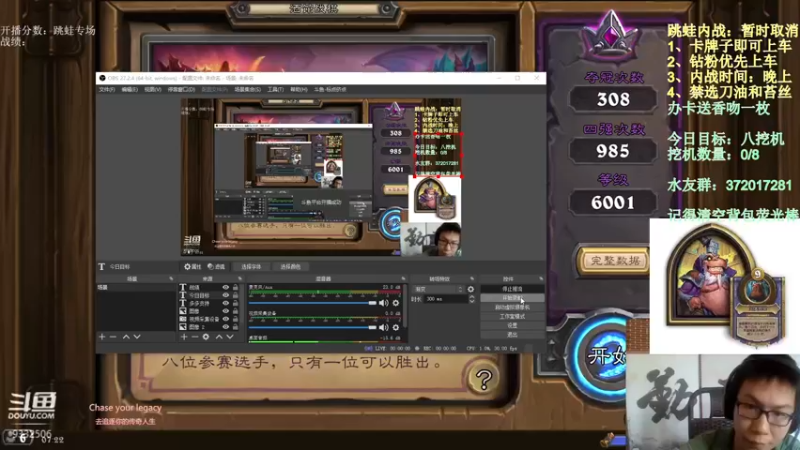This screenshot has width=800, height=450.
Task: Open the 斗鱼 plugin menu
Action: click(330, 90)
